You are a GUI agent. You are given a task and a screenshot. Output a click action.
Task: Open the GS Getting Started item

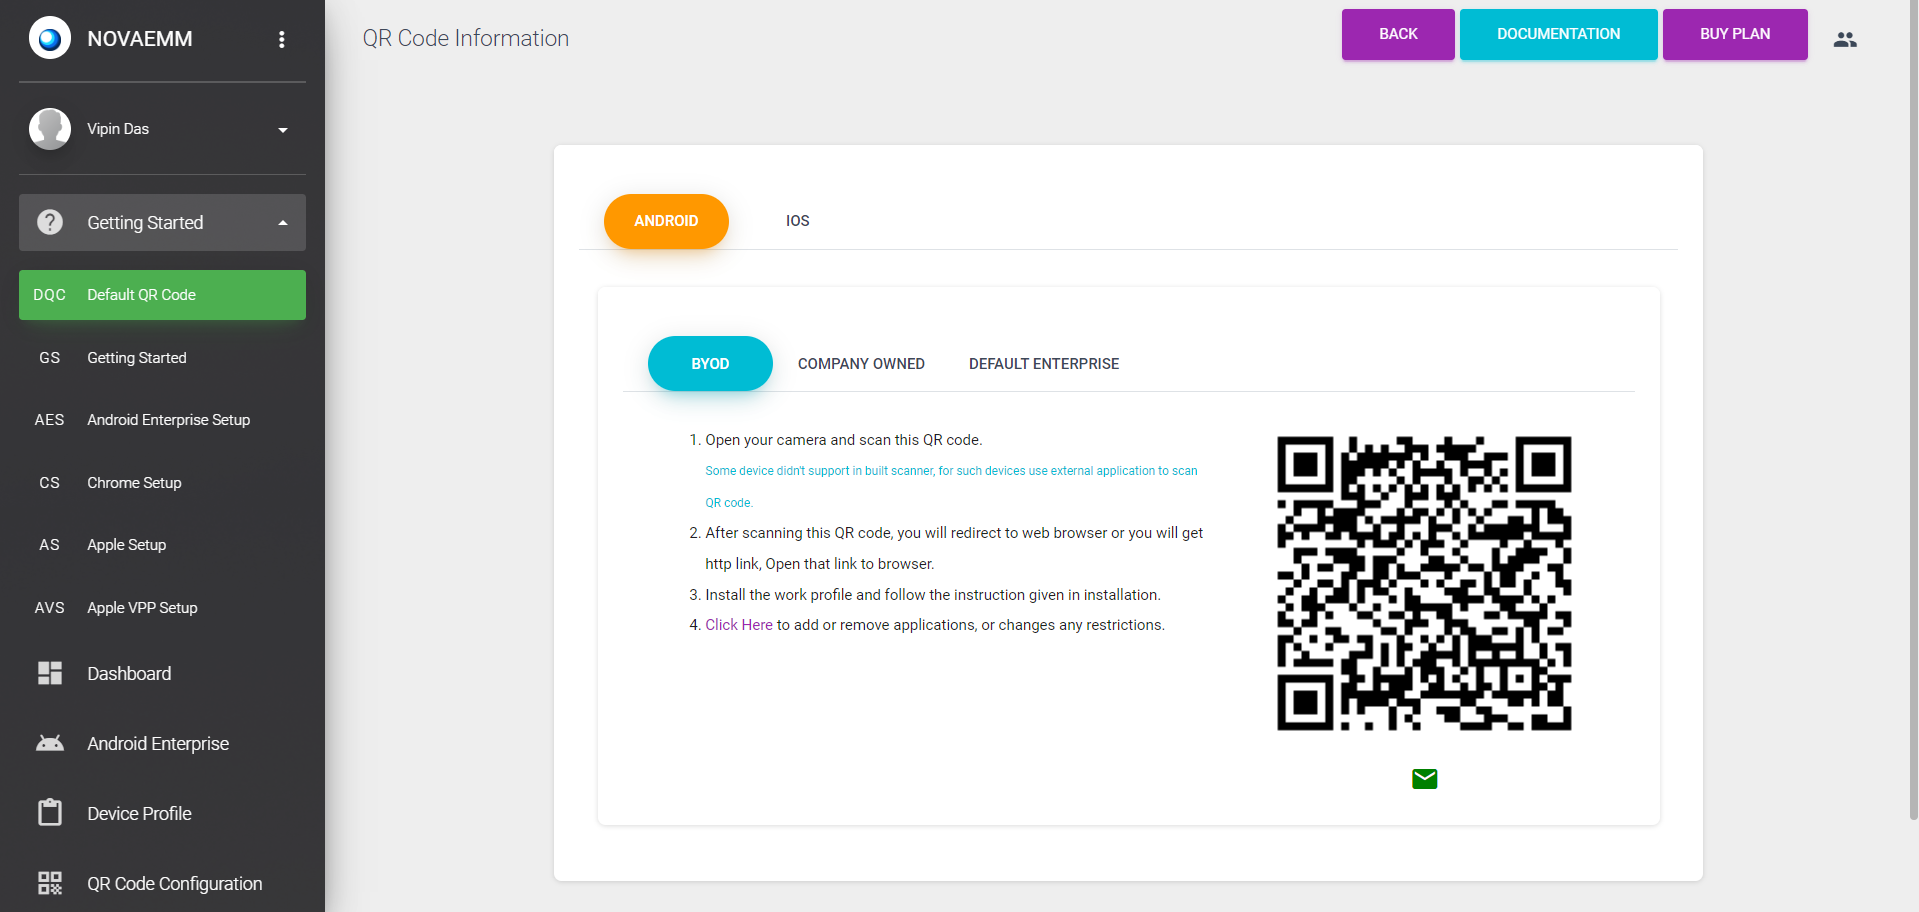pyautogui.click(x=162, y=358)
